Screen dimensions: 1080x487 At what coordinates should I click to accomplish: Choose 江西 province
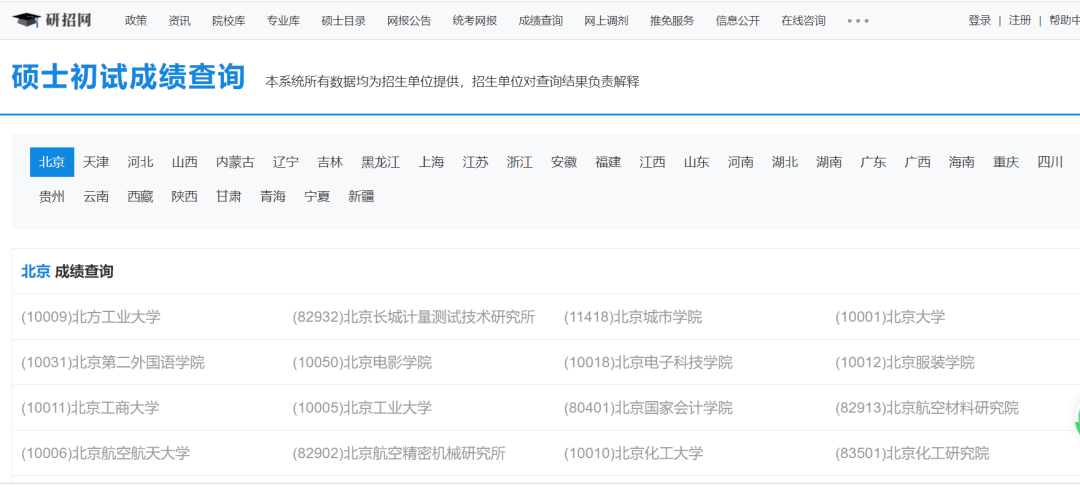pos(652,163)
